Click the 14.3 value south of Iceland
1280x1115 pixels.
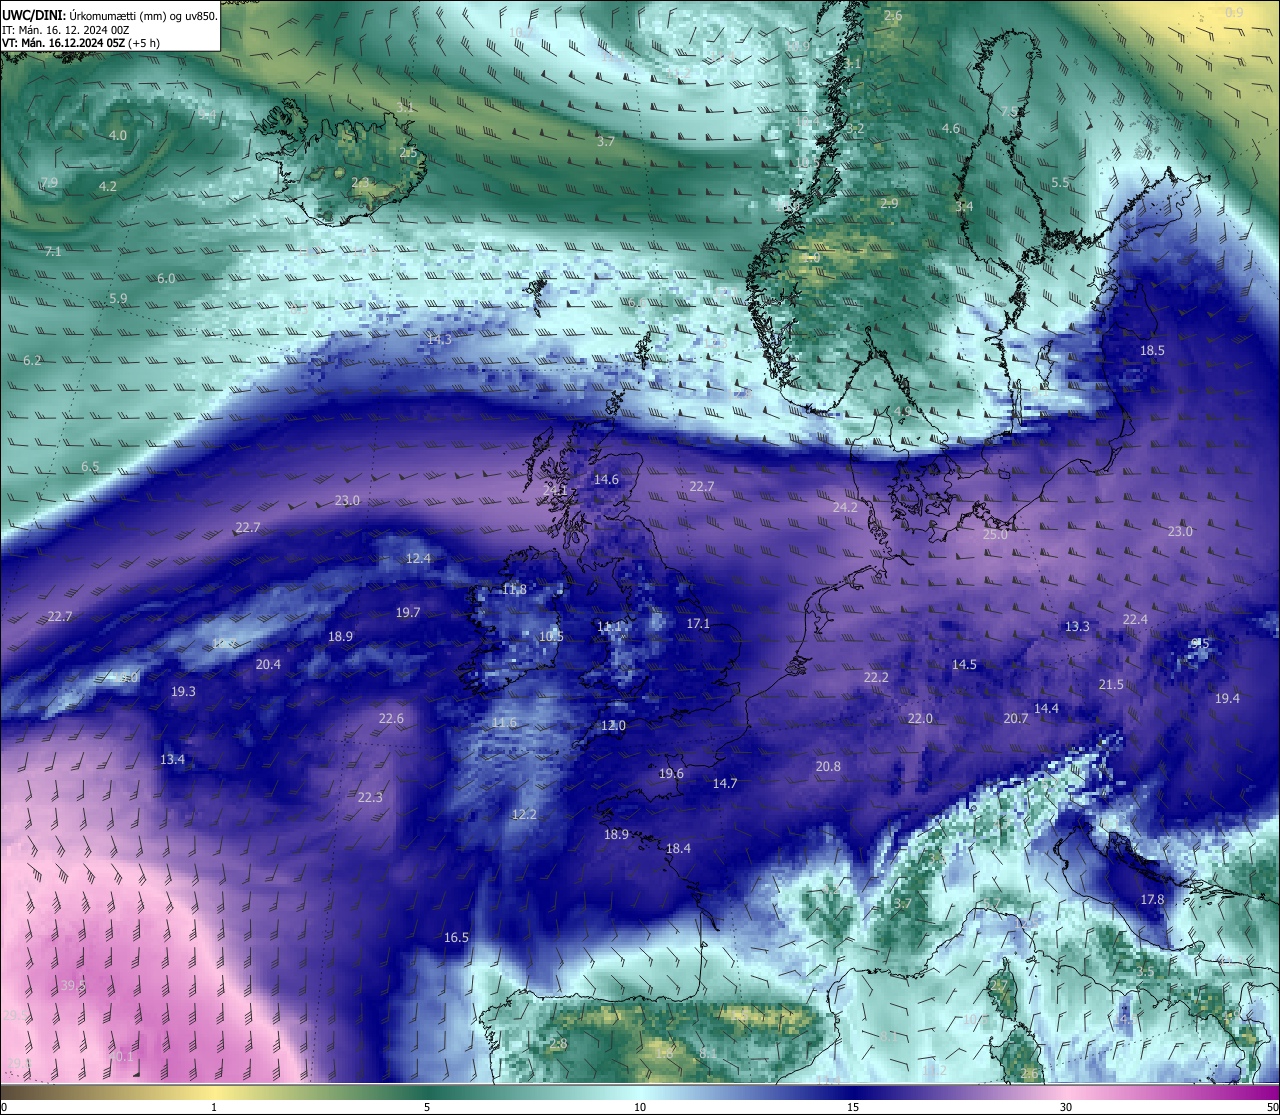point(439,340)
